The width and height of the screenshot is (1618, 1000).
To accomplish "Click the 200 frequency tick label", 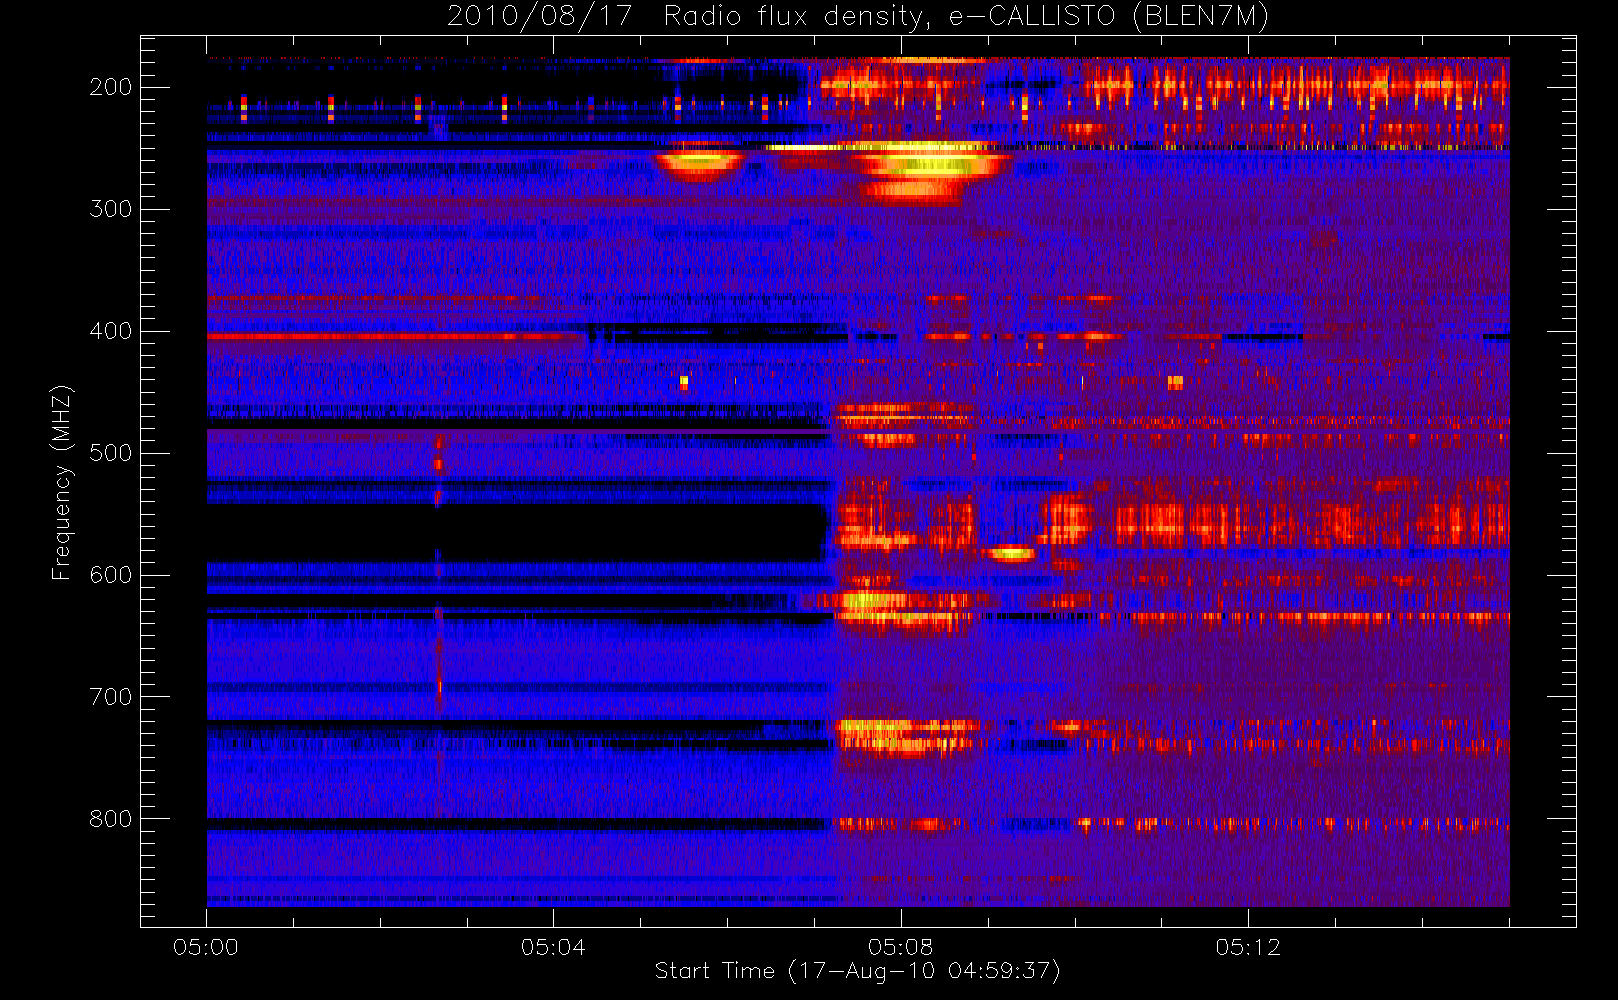I will click(110, 87).
